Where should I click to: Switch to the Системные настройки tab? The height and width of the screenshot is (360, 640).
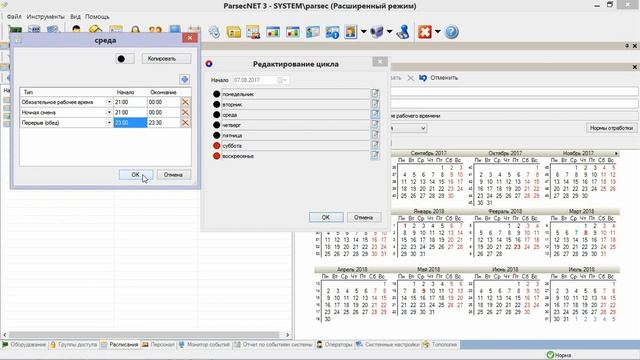coord(388,344)
